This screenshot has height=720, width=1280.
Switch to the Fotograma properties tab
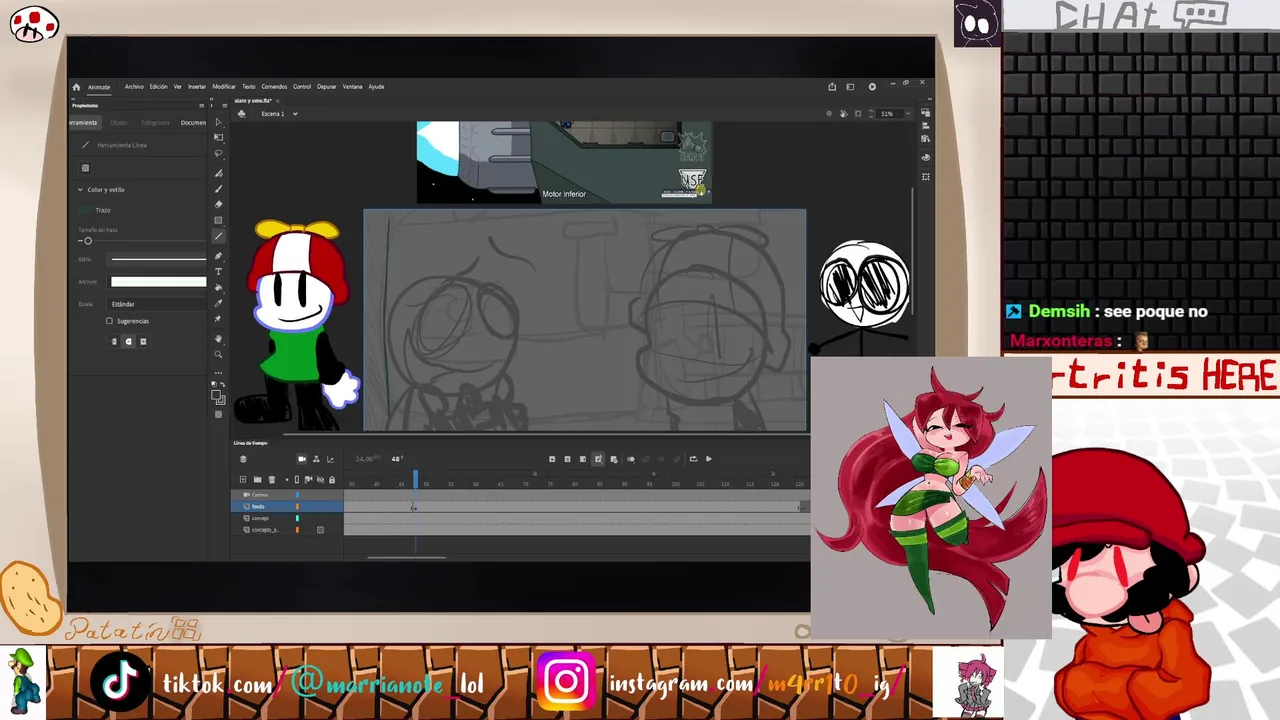pyautogui.click(x=155, y=122)
